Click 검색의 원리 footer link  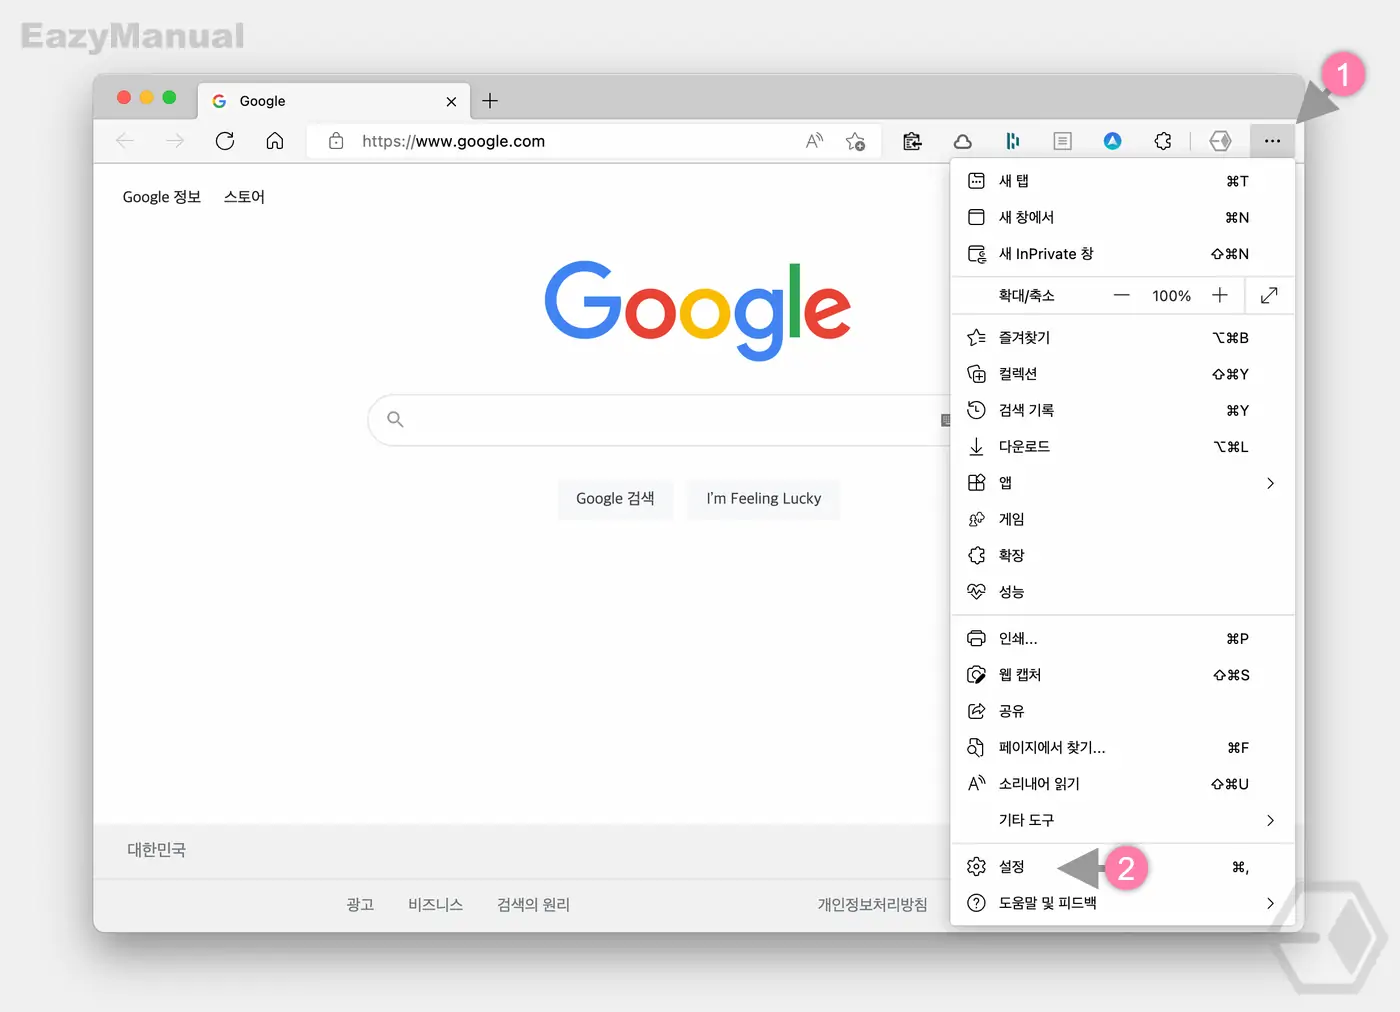tap(533, 905)
